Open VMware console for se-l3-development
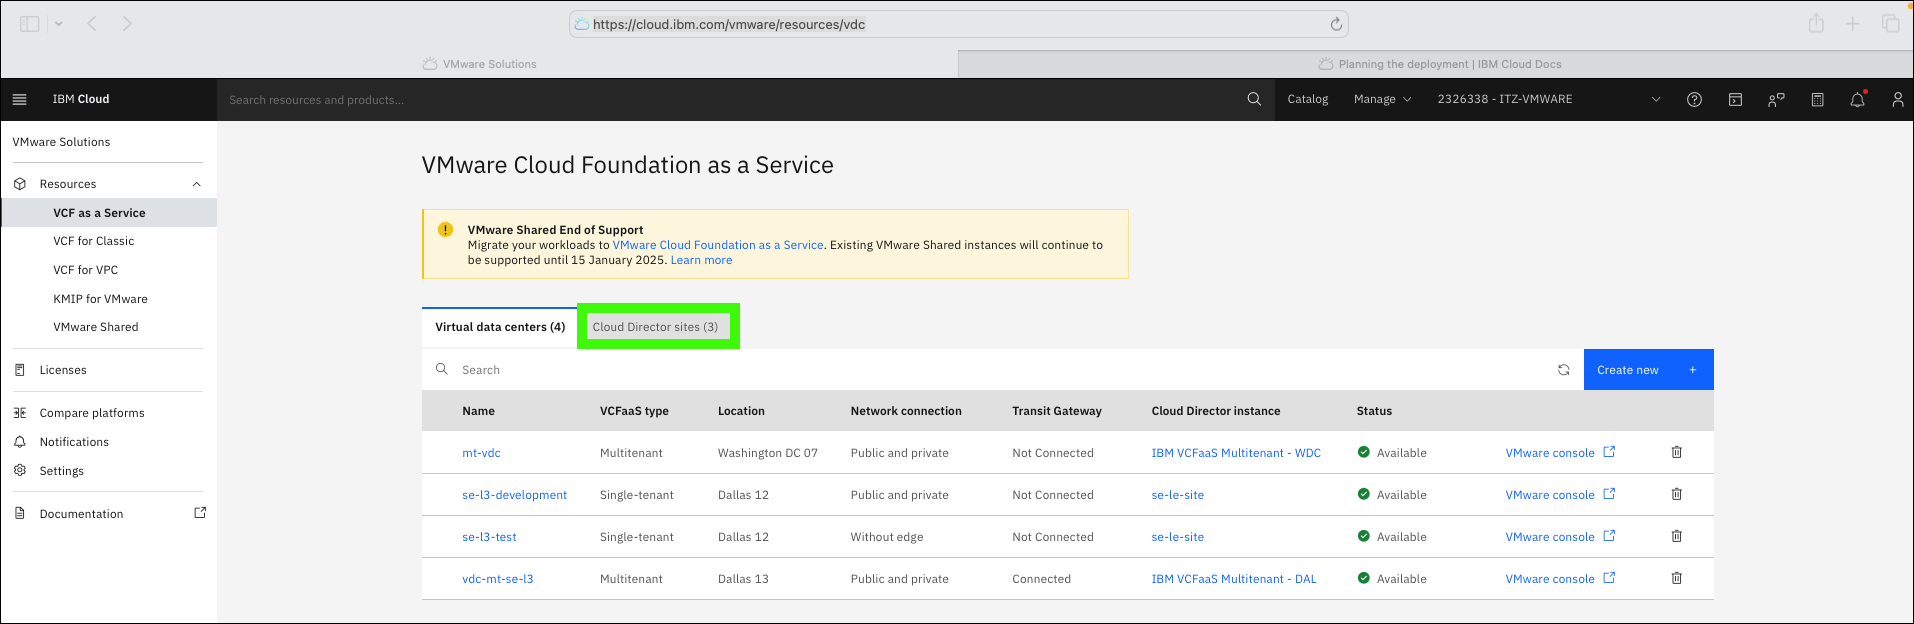Image resolution: width=1914 pixels, height=624 pixels. (1560, 495)
